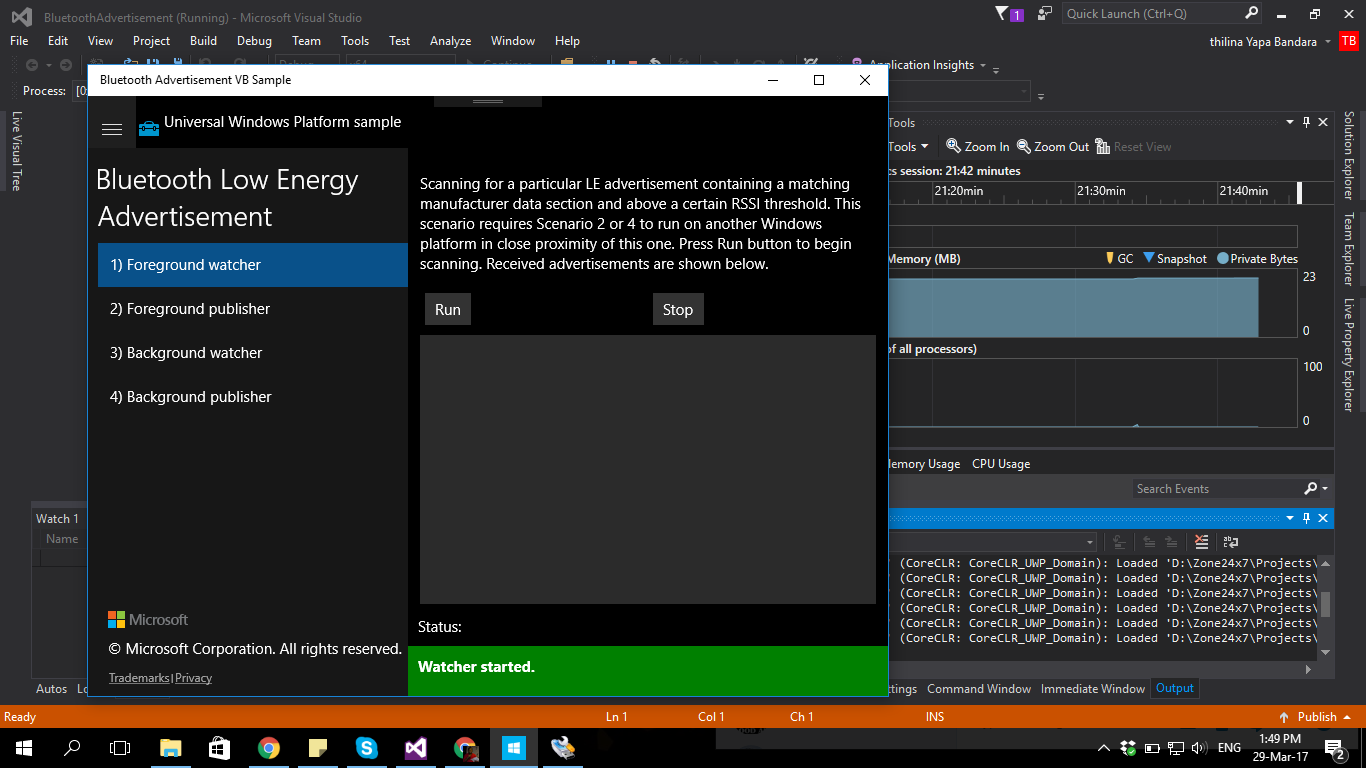Viewport: 1366px width, 768px height.
Task: Click the Search Events input field
Action: point(1218,489)
